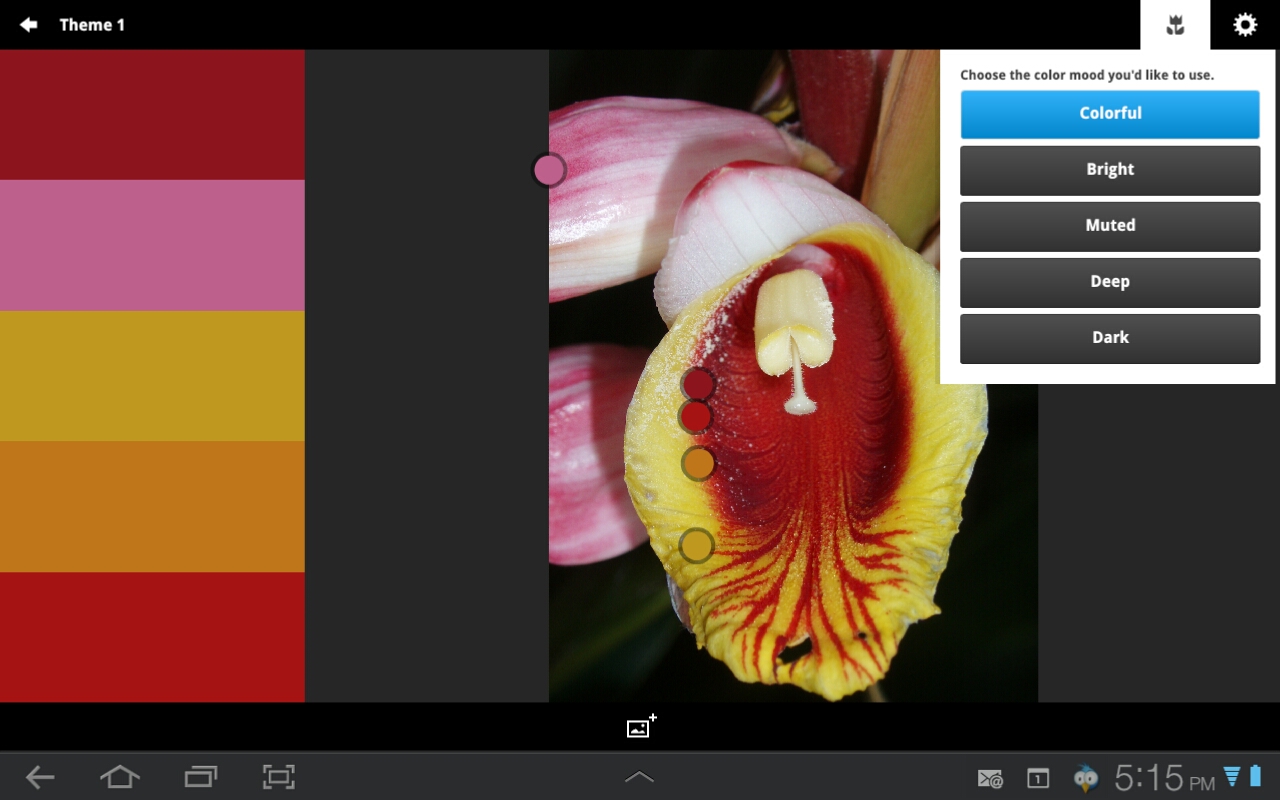Image resolution: width=1280 pixels, height=800 pixels.
Task: Tap the back arrow beside Theme 1
Action: (28, 25)
